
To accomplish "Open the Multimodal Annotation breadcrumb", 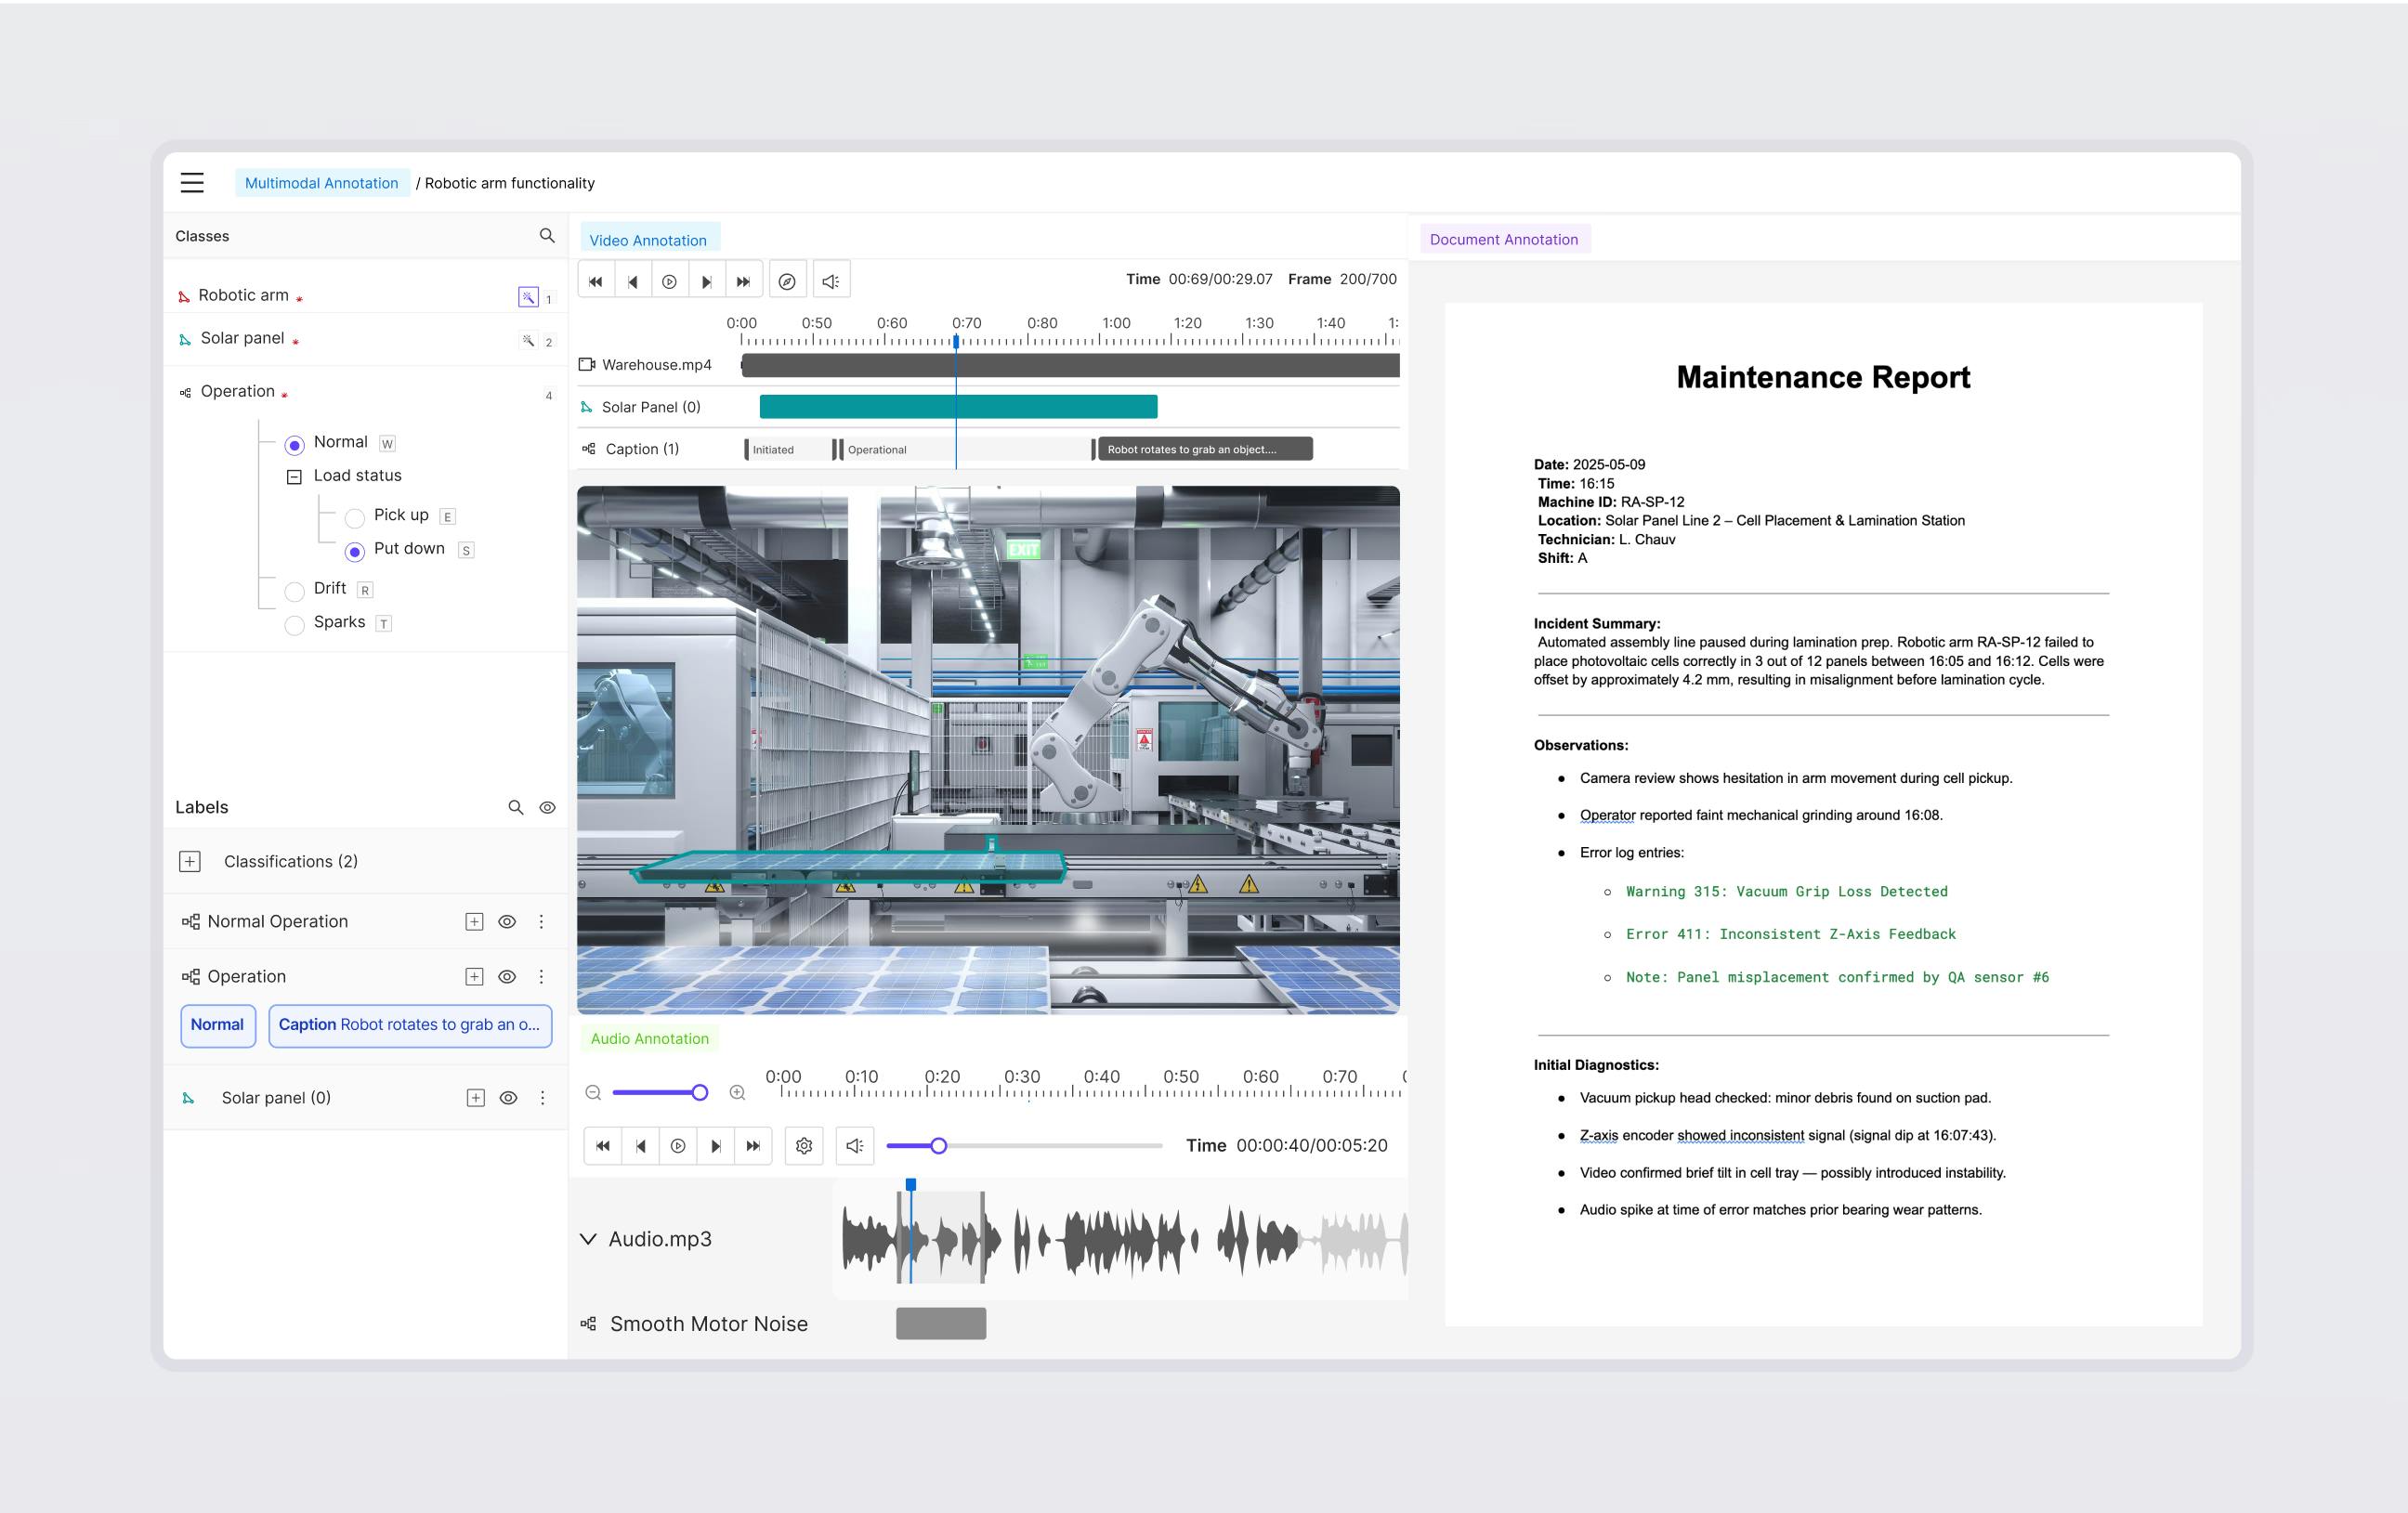I will [321, 183].
